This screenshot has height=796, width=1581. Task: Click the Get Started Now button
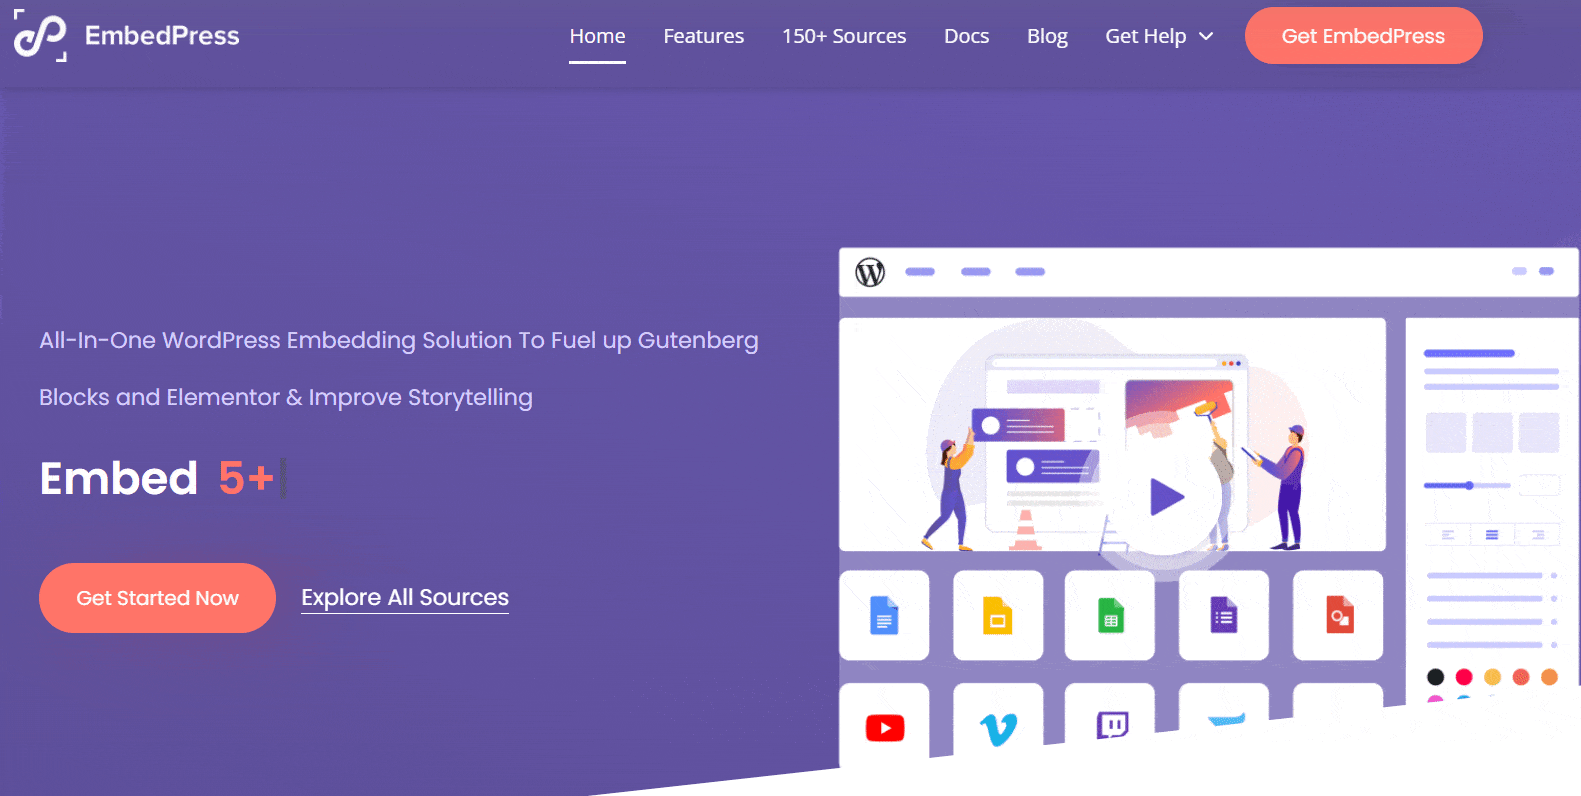pos(157,598)
